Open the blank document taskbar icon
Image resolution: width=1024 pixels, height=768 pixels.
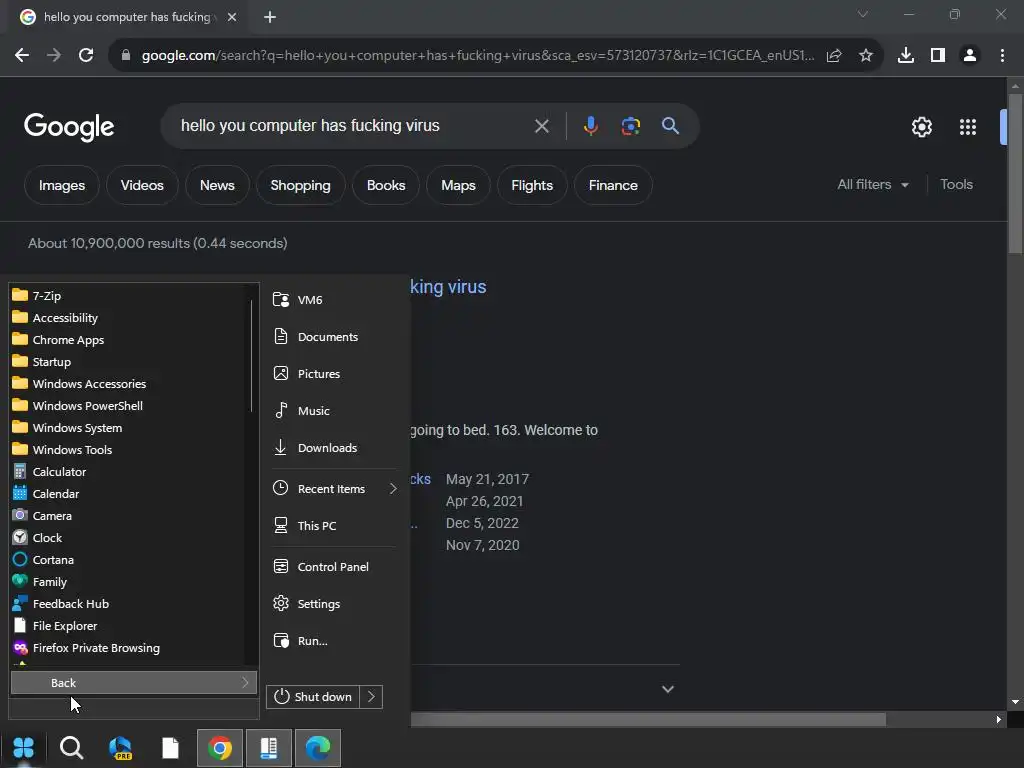point(170,748)
